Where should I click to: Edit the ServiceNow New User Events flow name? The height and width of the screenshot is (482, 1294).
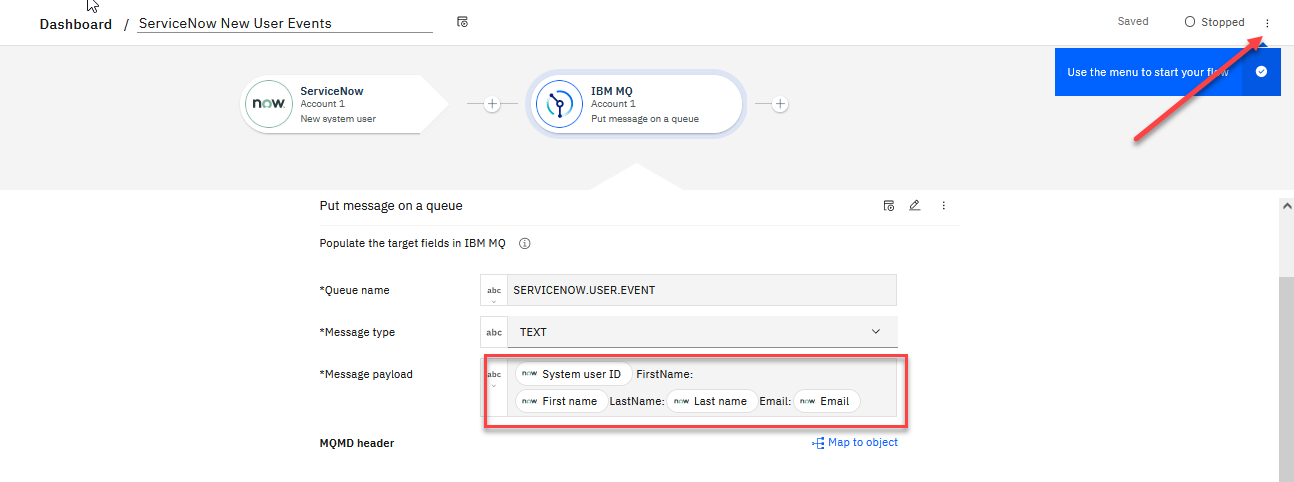click(x=284, y=23)
